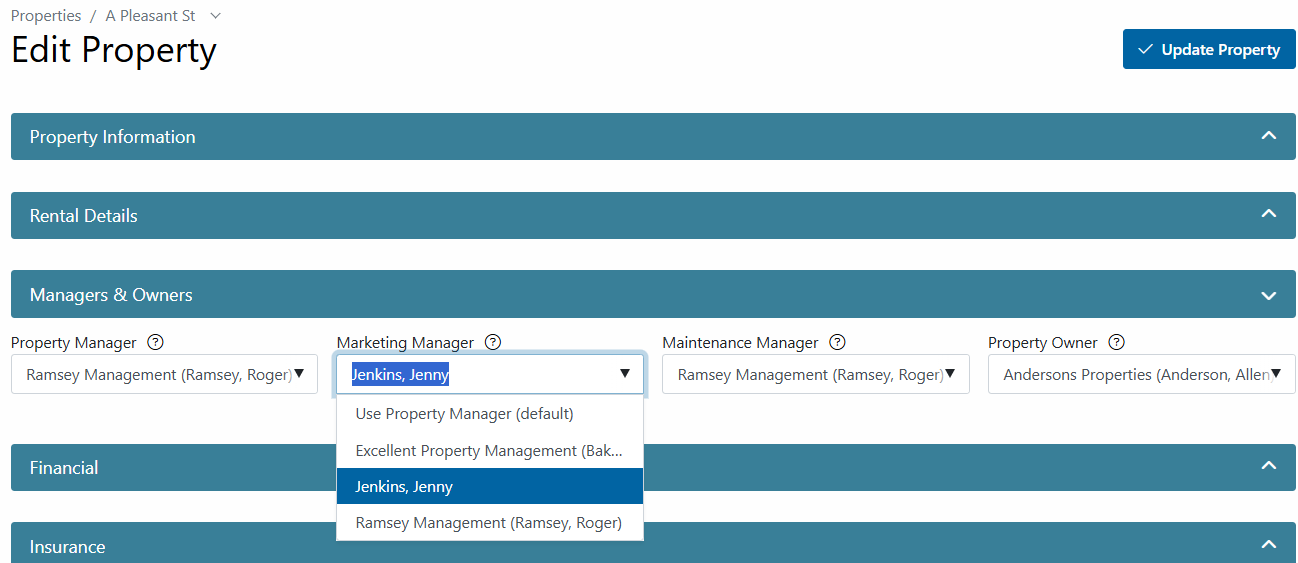Expand Property Information section chevron
This screenshot has width=1298, height=563.
(x=1269, y=136)
